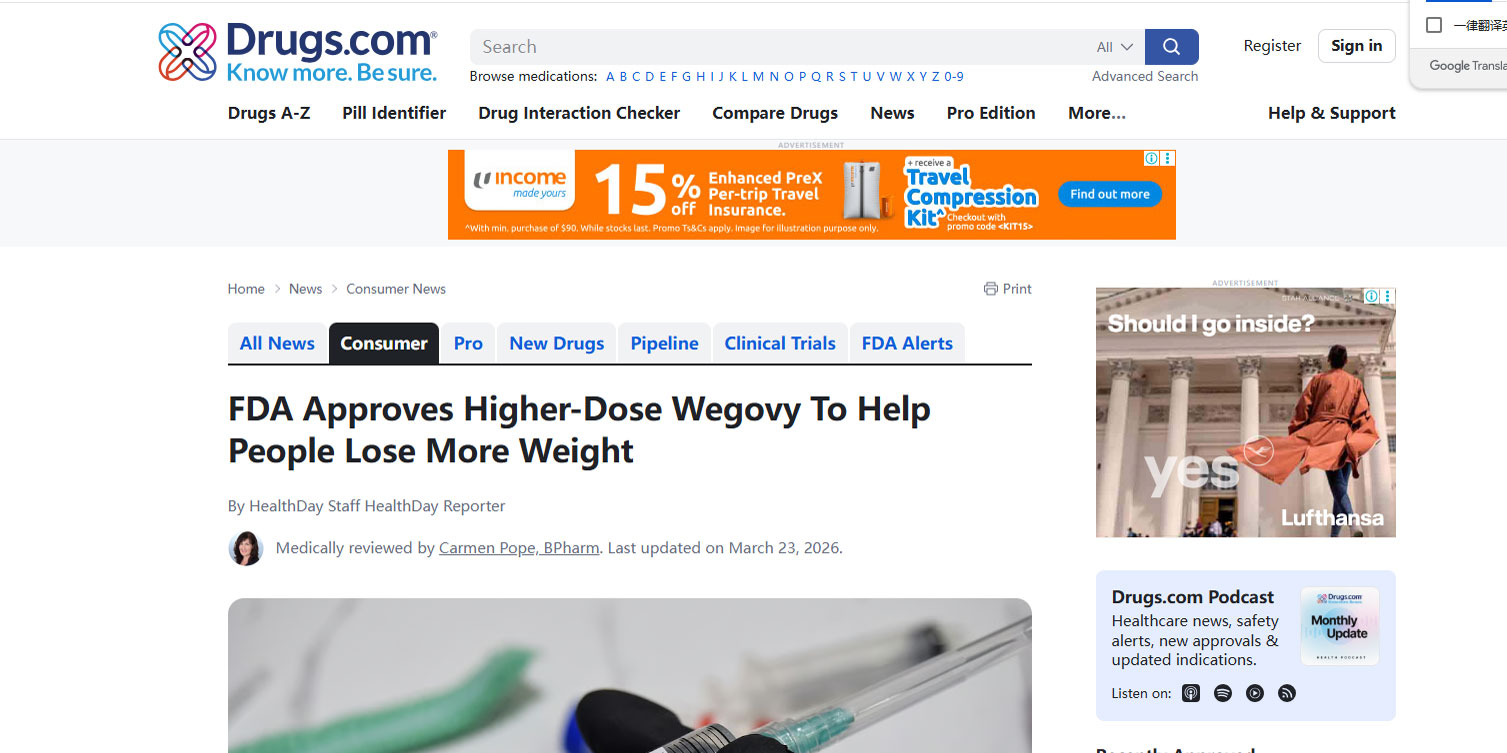This screenshot has height=753, width=1507.
Task: Open the Drugs.com logo homepage
Action: pos(298,52)
